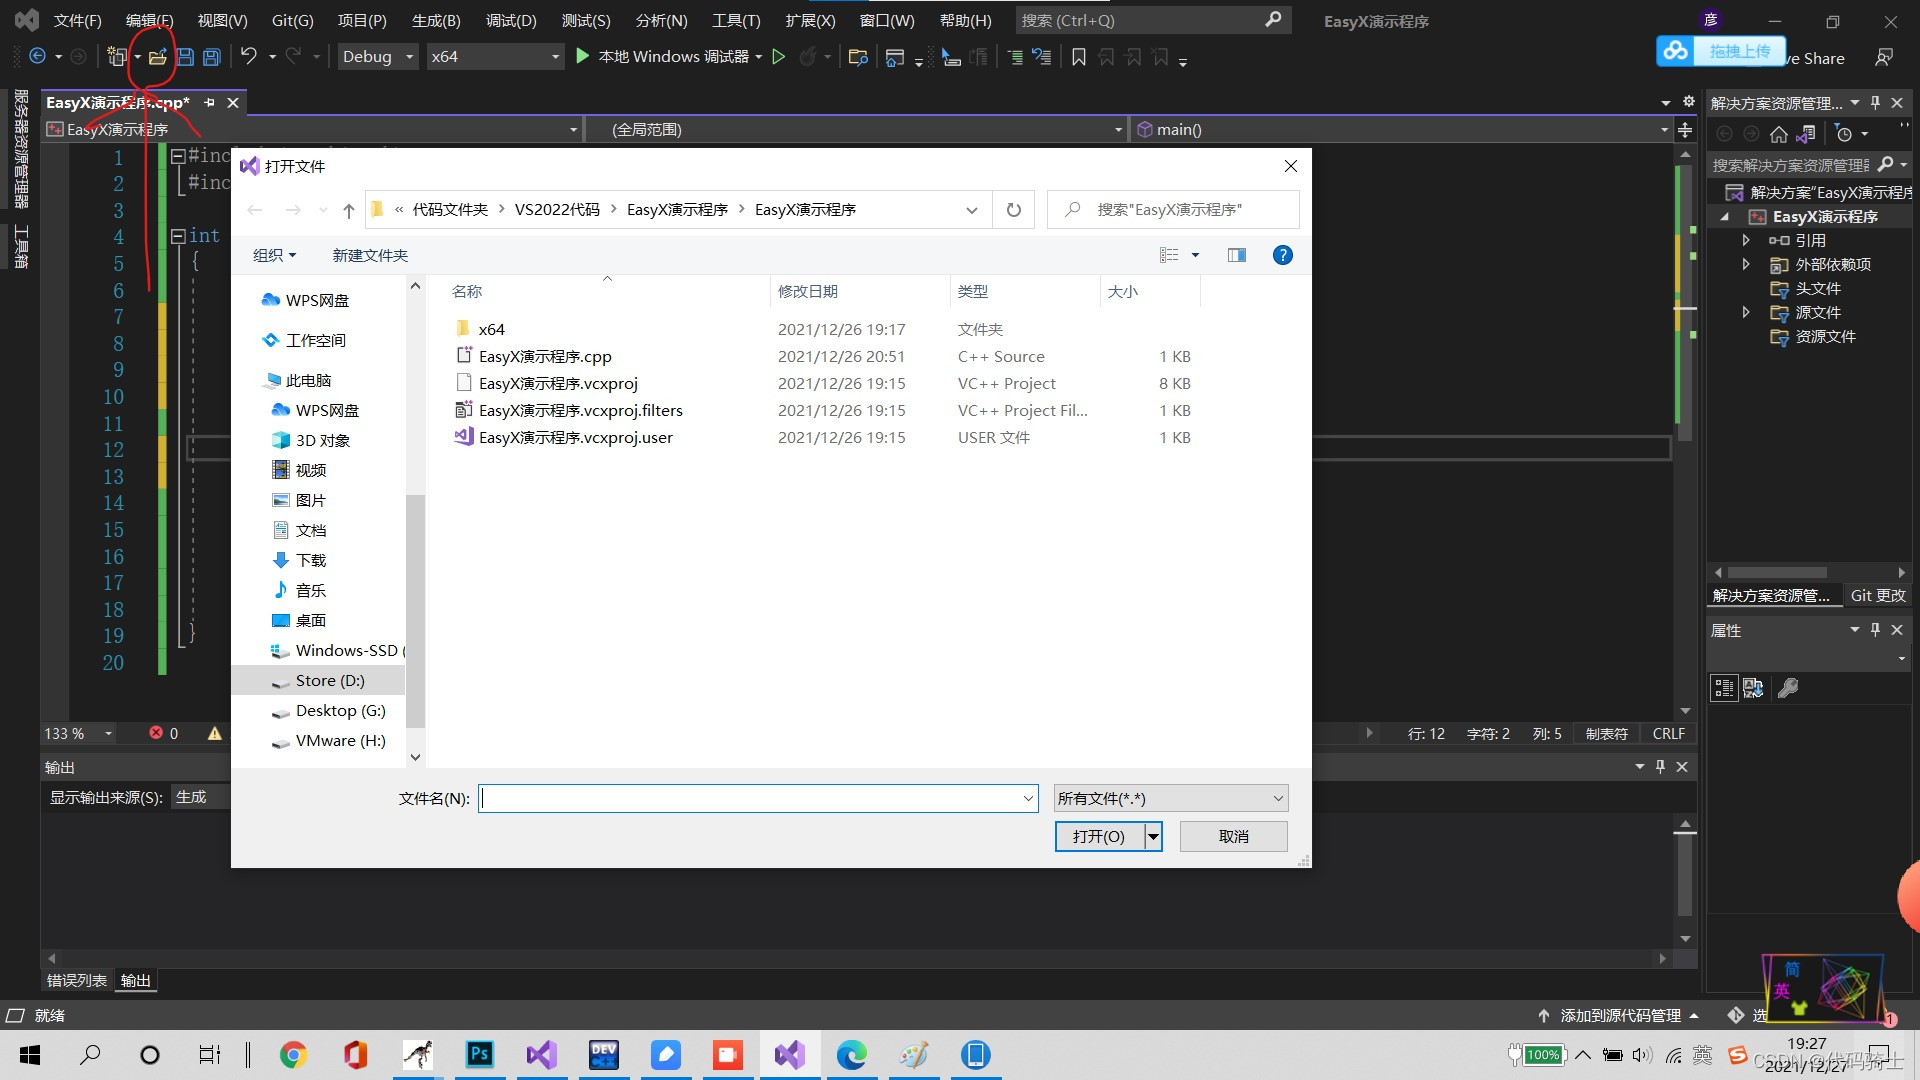Switch to the 错误列表 tab
The width and height of the screenshot is (1920, 1080).
point(77,980)
